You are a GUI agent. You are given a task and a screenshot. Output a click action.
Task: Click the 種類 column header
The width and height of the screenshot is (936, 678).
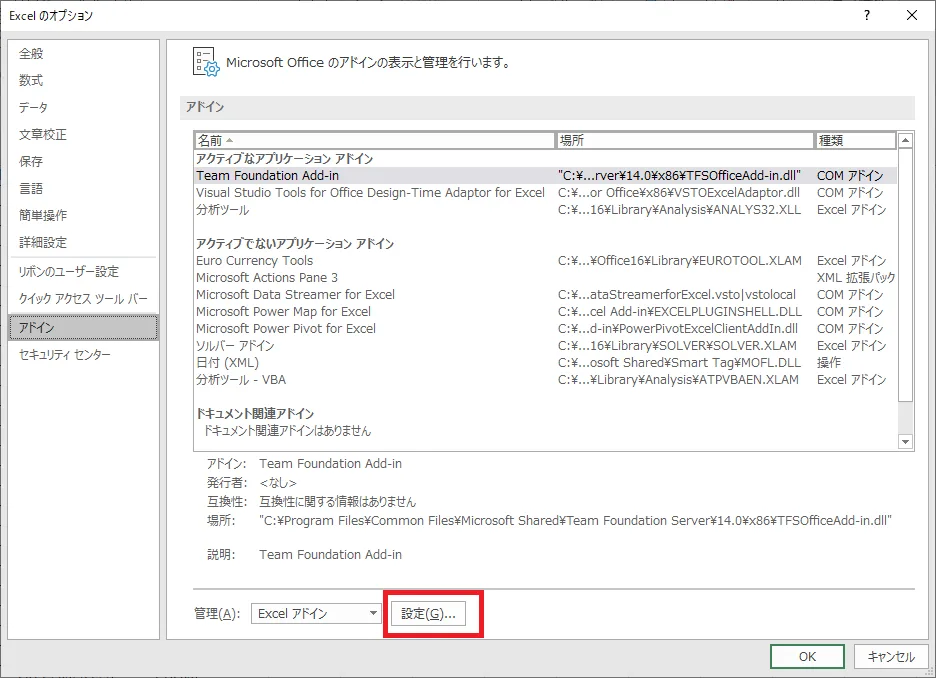[x=855, y=141]
